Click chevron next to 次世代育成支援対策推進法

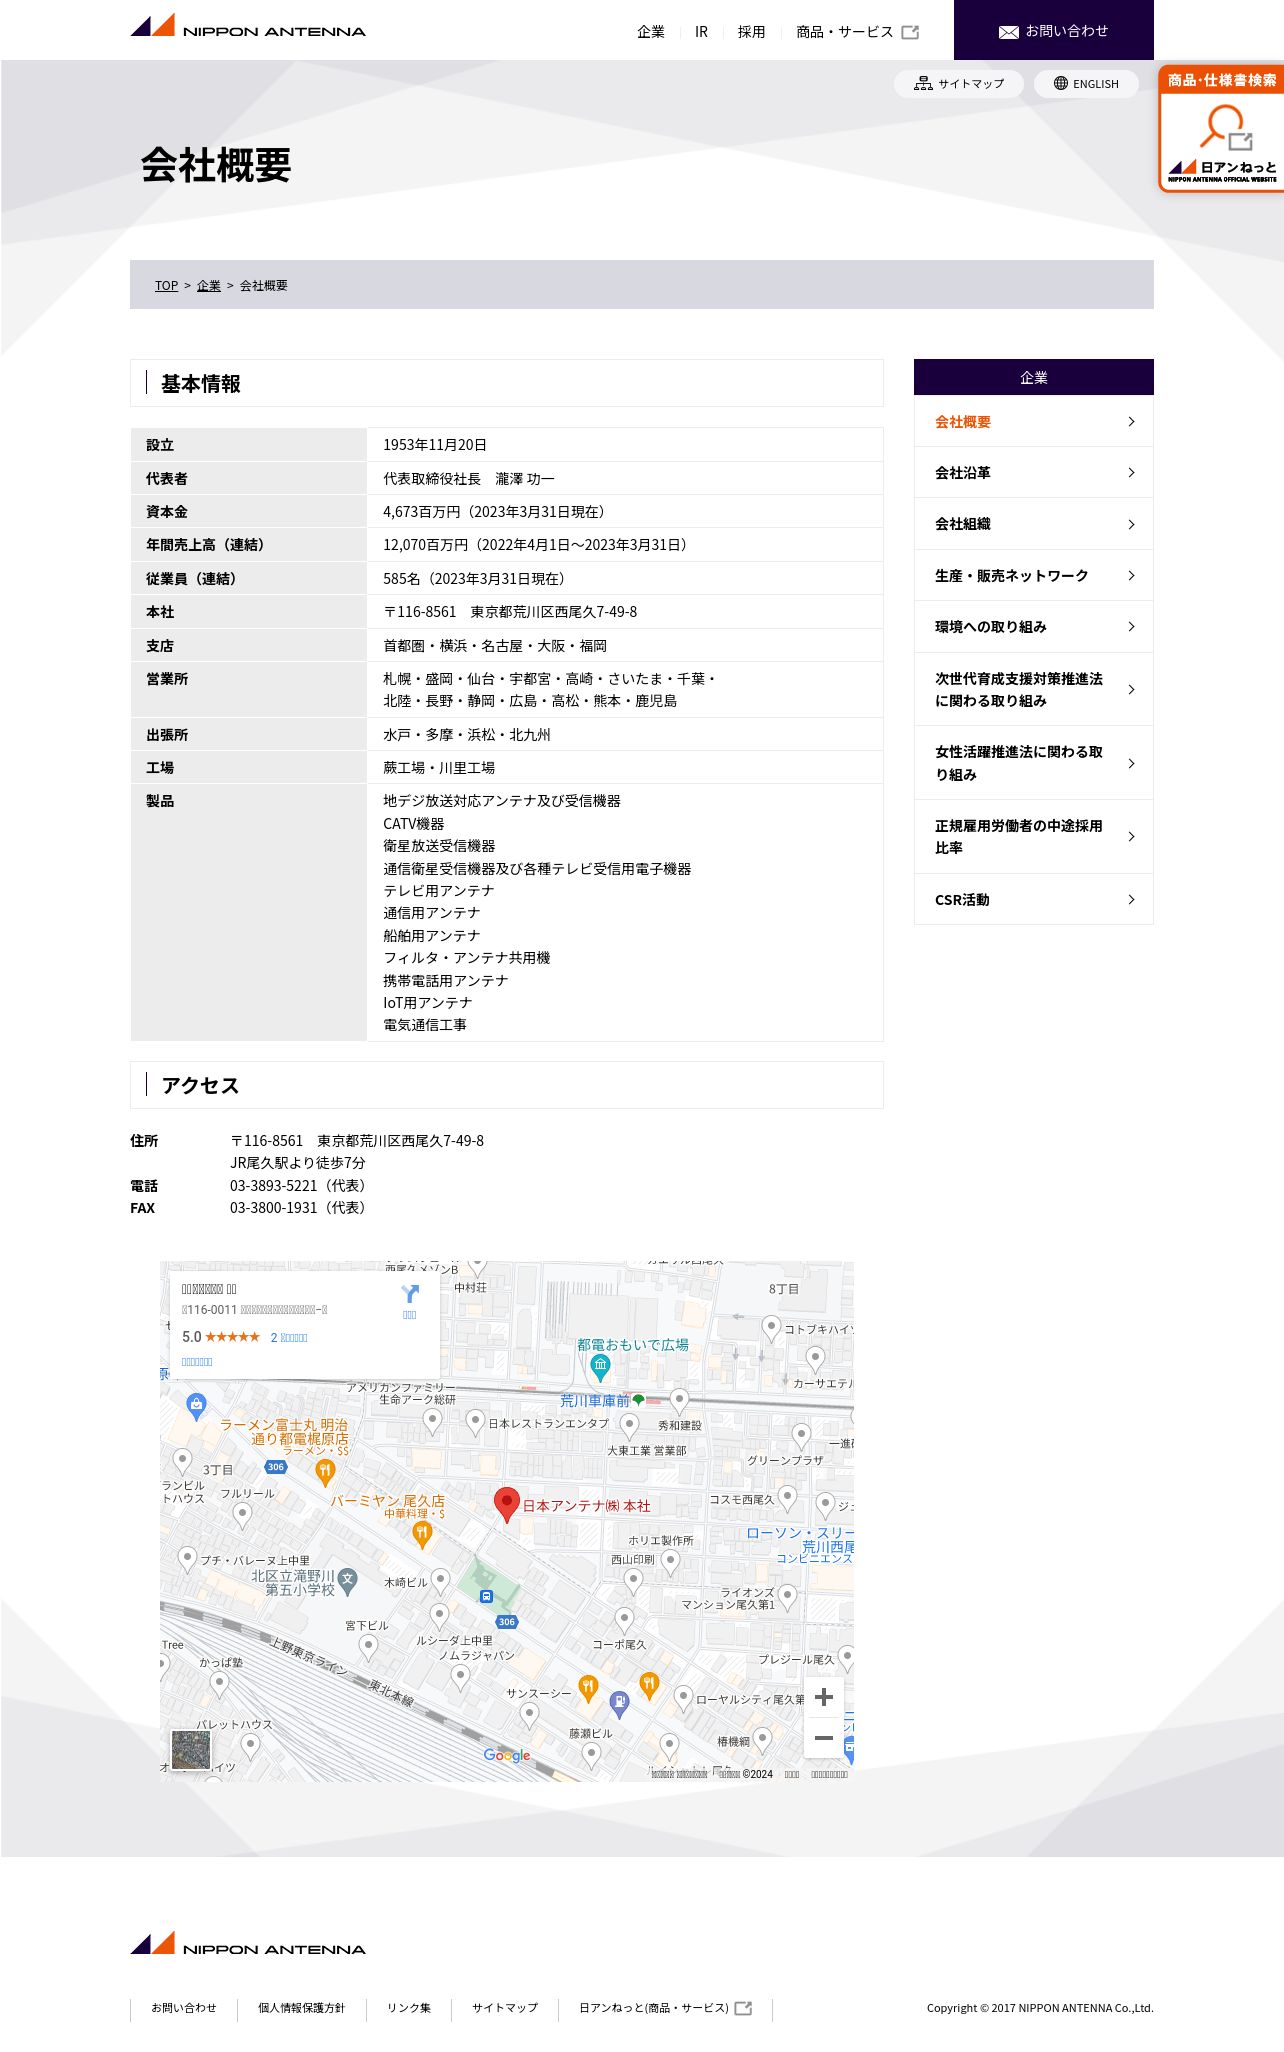1131,689
